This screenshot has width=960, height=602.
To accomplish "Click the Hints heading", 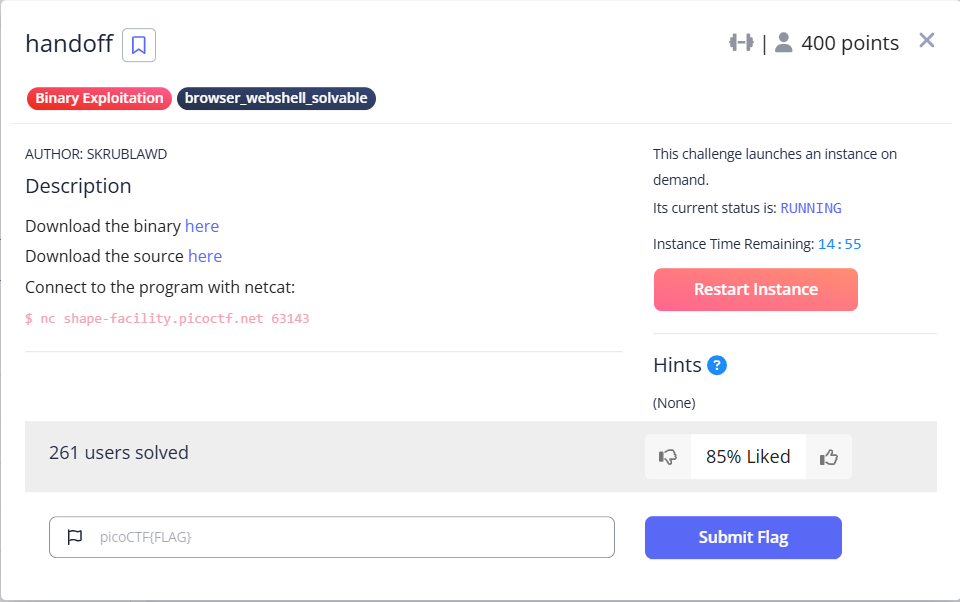I will 677,366.
